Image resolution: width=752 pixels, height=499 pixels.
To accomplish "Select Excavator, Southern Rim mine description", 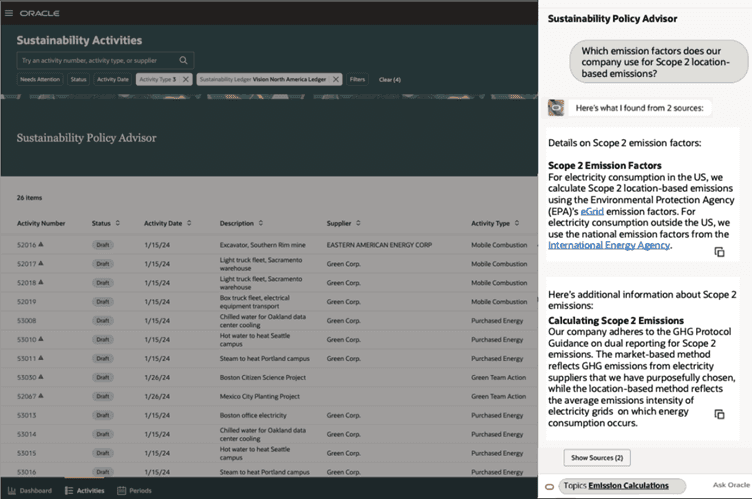I will [262, 245].
